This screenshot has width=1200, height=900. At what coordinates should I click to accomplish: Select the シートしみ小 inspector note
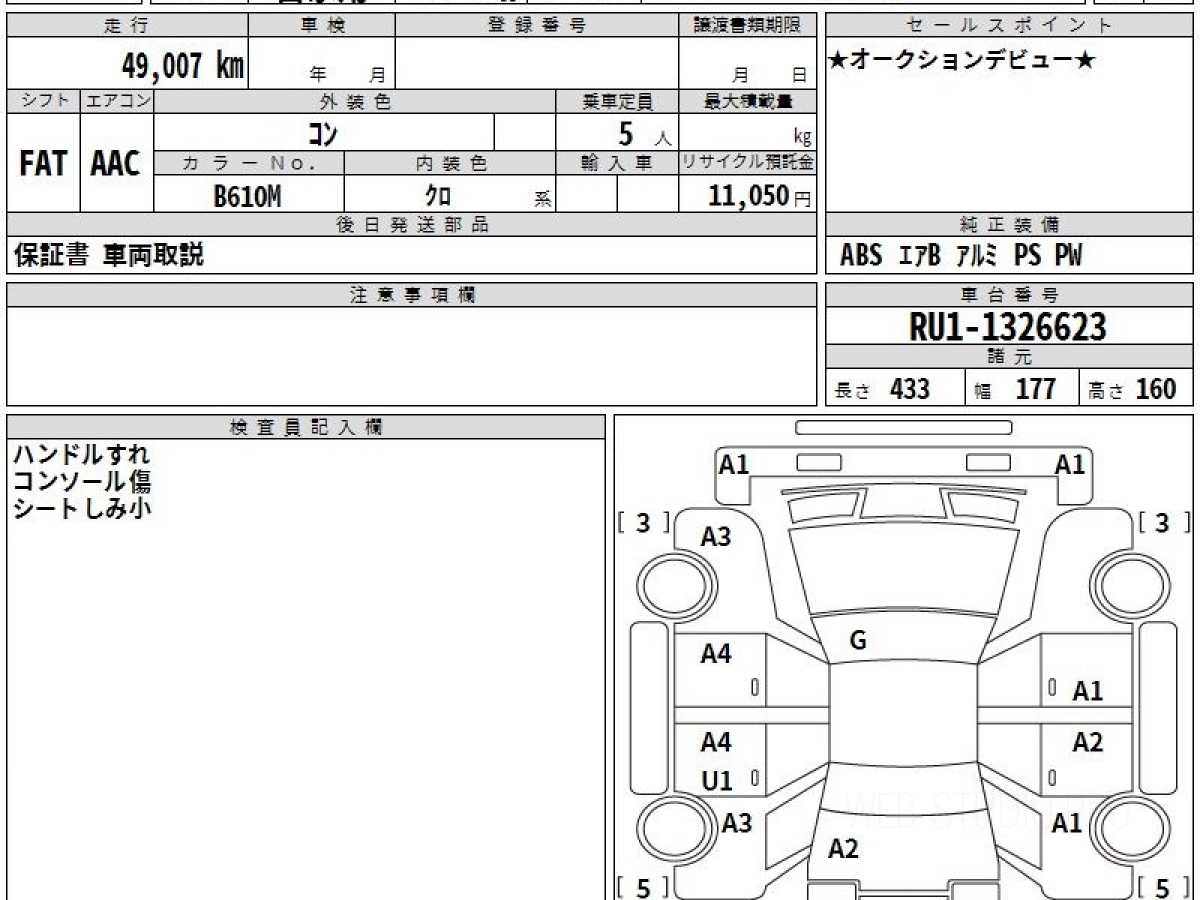pyautogui.click(x=82, y=507)
